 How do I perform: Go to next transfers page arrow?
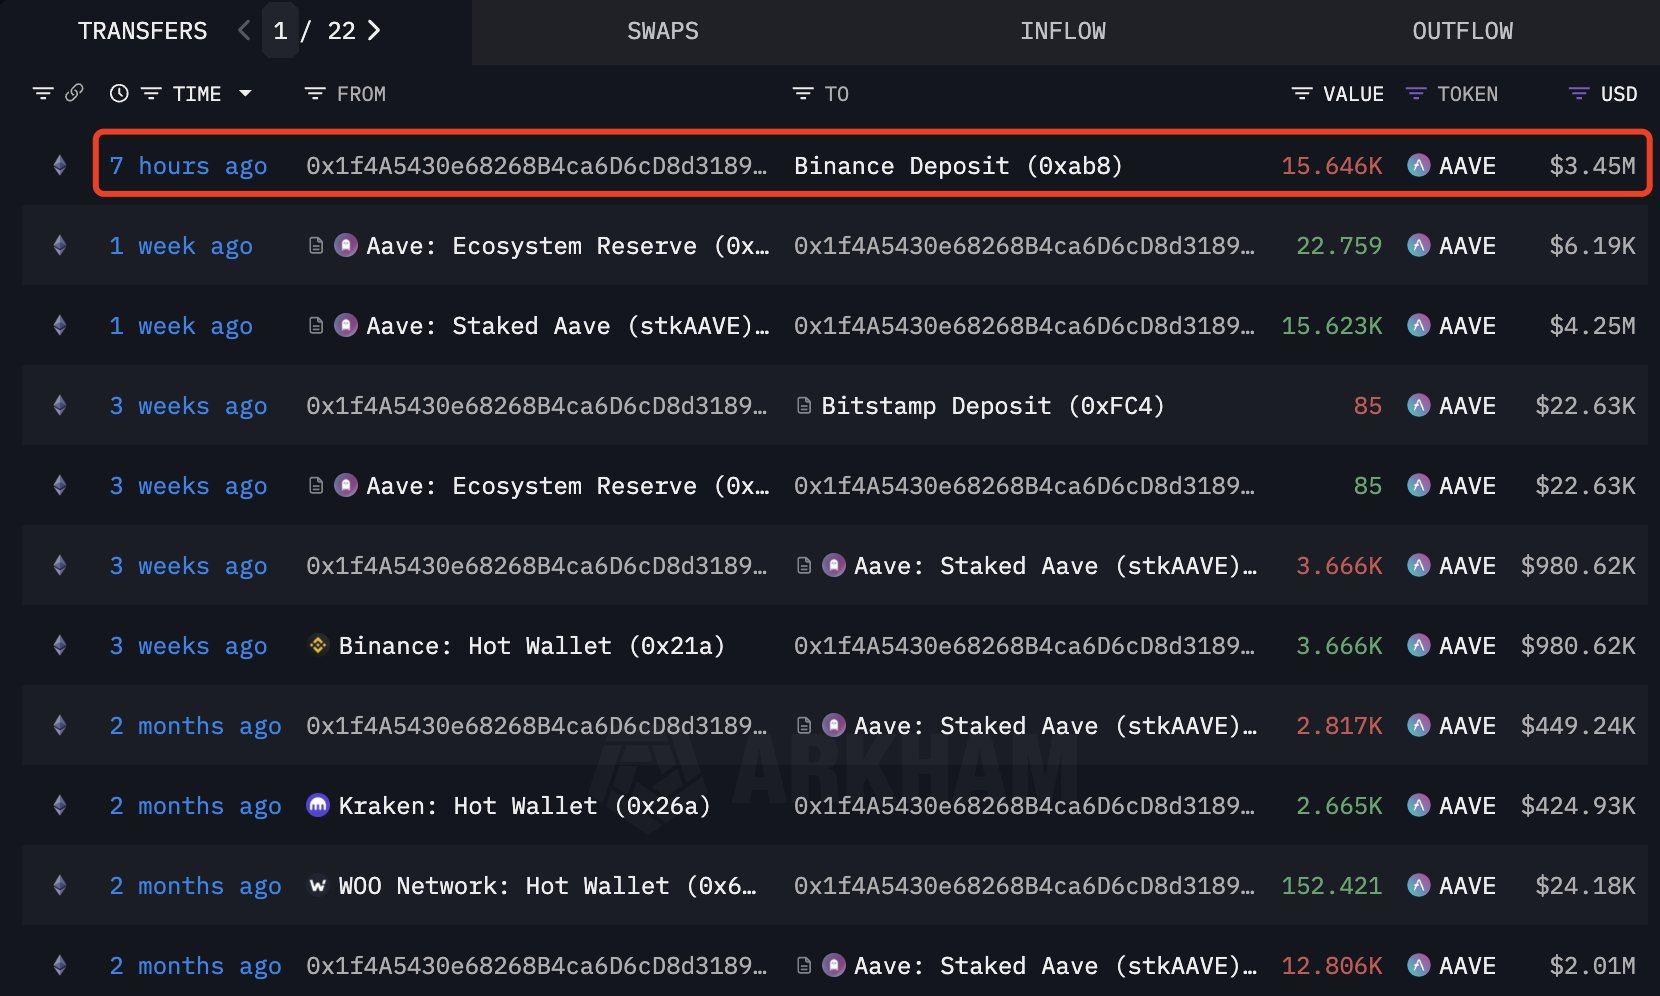click(374, 31)
